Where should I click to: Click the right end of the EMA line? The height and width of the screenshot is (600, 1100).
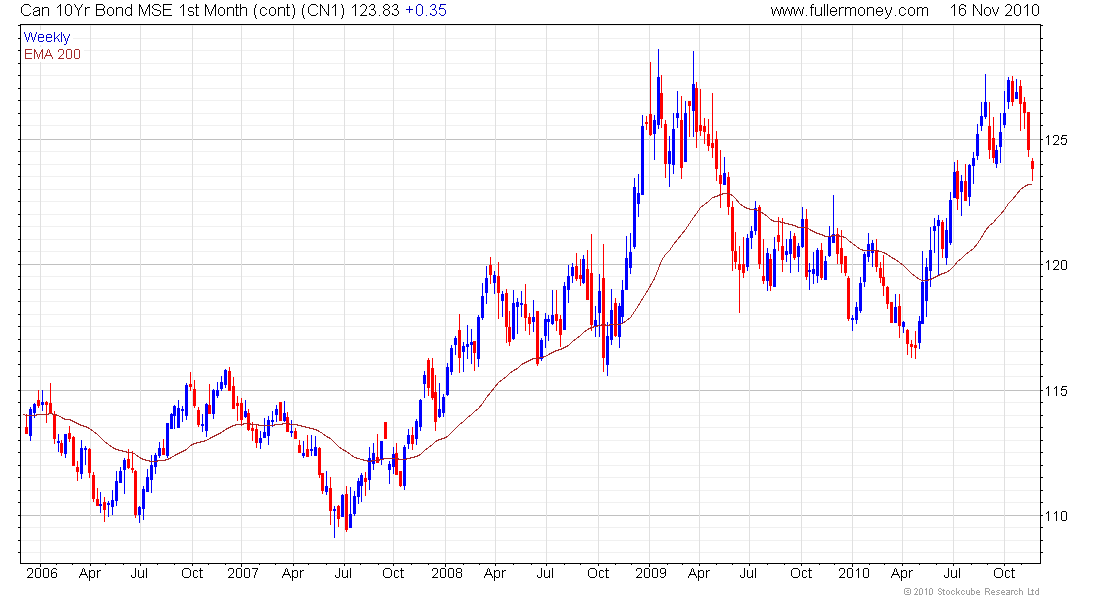(1032, 184)
